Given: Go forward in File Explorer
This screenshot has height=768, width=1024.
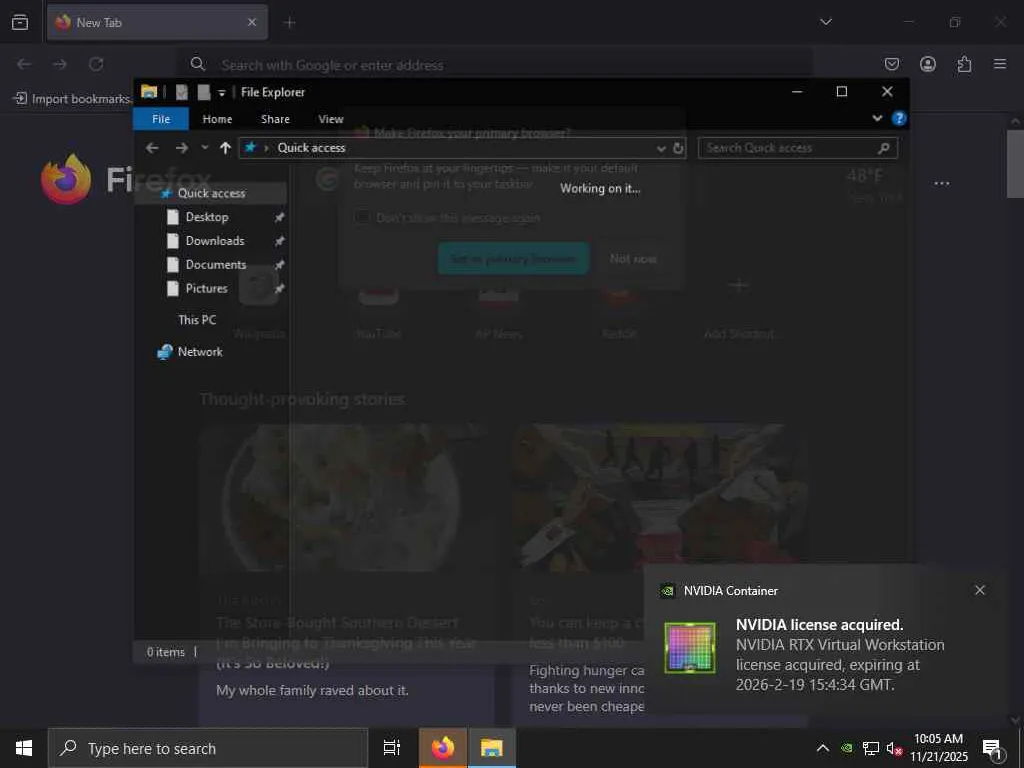Looking at the screenshot, I should click(182, 148).
